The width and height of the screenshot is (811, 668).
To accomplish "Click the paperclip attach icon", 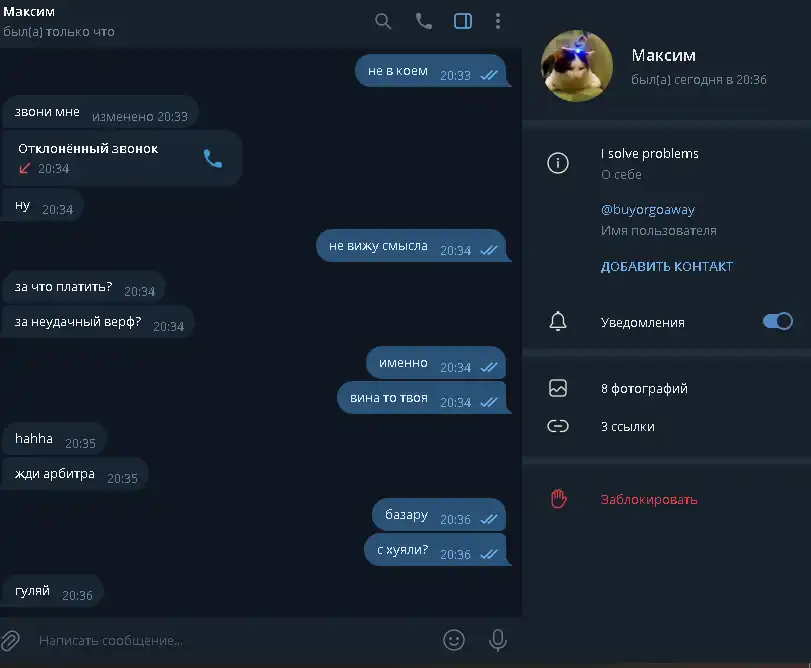I will point(10,641).
